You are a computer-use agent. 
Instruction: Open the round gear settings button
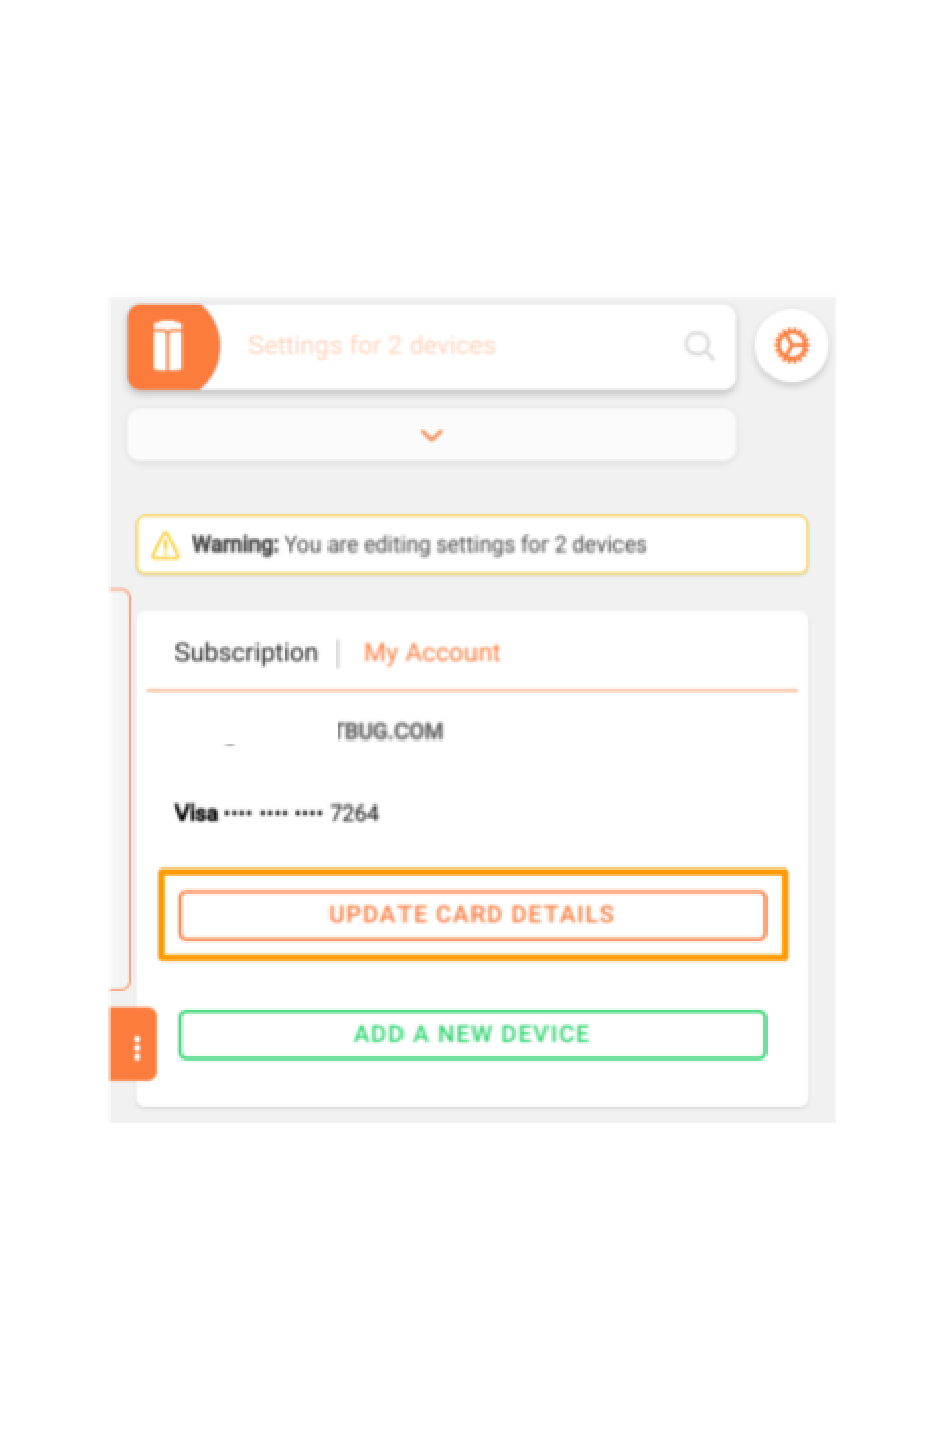791,346
